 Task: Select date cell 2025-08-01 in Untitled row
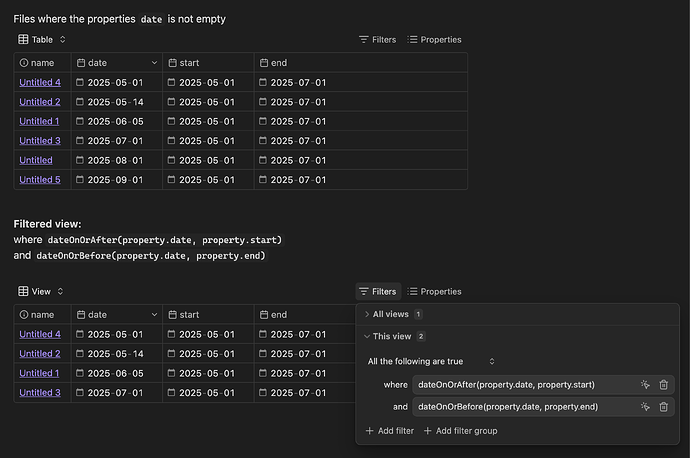[117, 160]
